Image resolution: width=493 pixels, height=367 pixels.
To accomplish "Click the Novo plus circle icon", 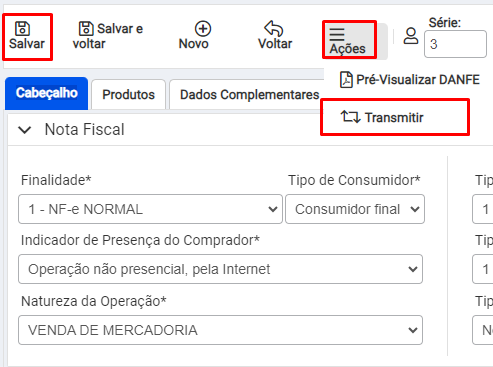I will [x=203, y=29].
